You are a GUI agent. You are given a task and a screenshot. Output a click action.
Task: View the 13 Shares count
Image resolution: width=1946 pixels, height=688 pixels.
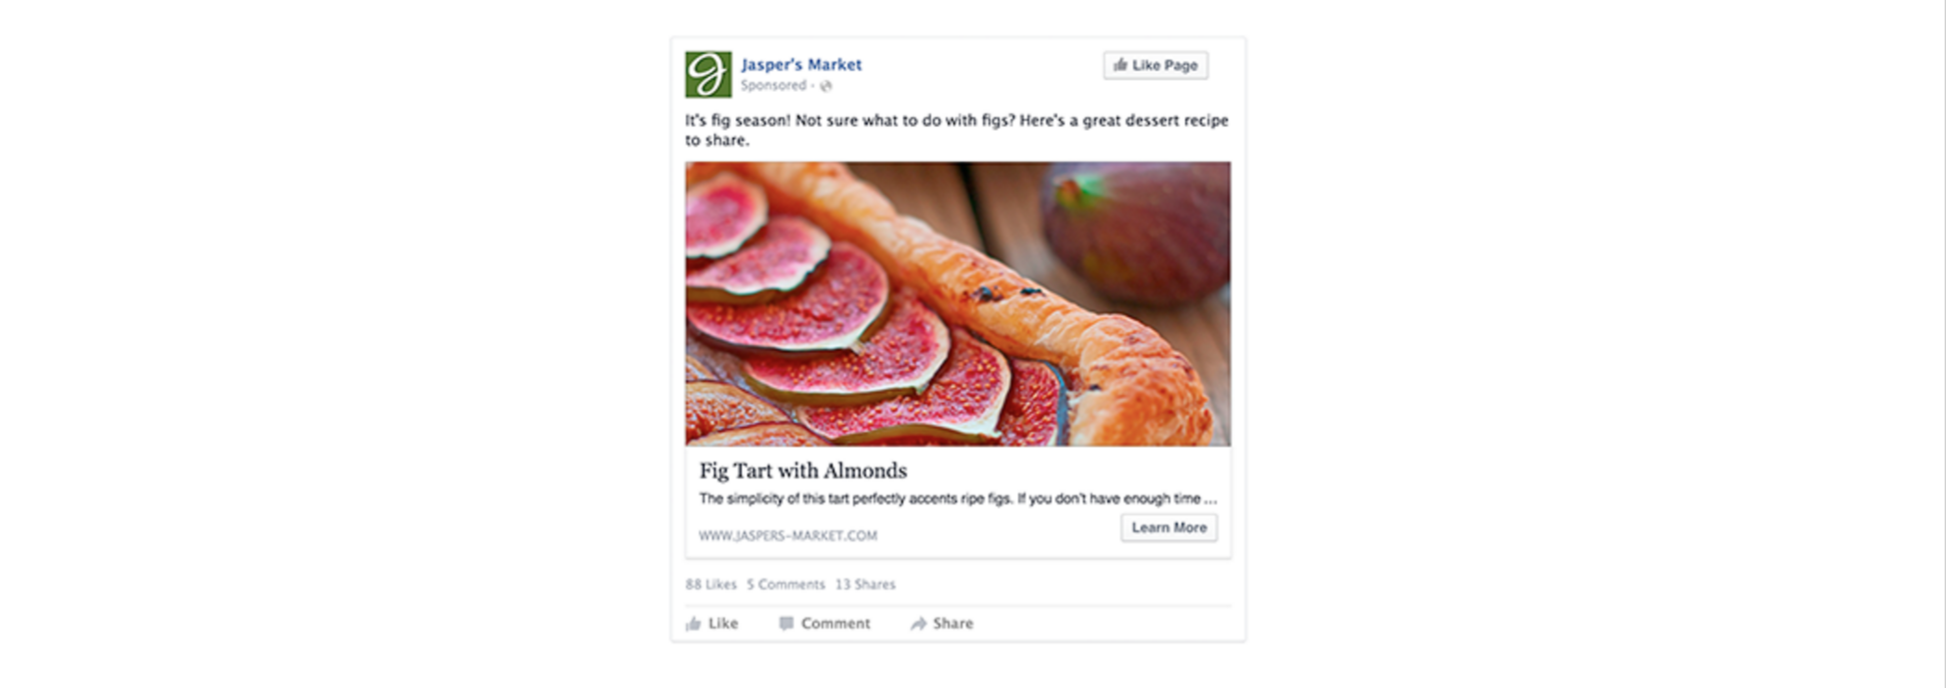coord(865,584)
